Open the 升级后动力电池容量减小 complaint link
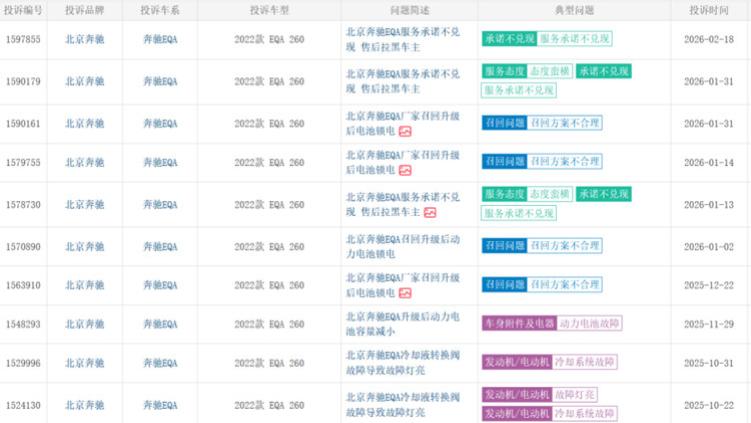 pyautogui.click(x=403, y=324)
